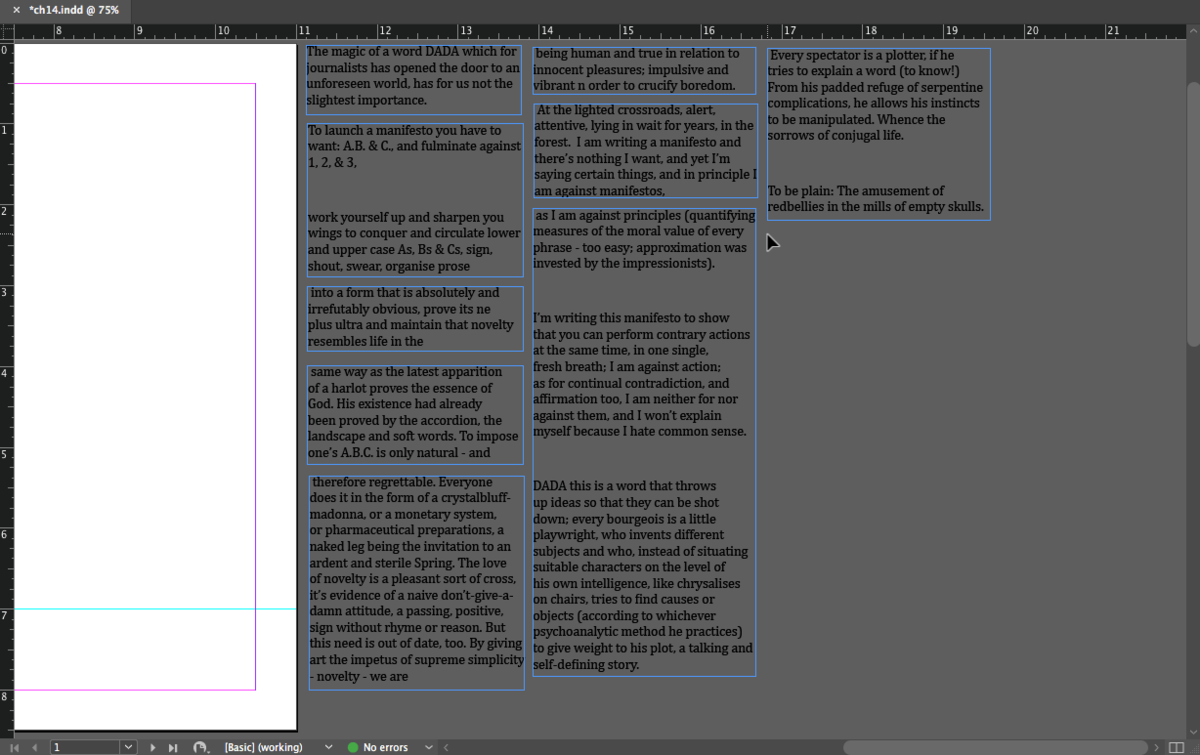Open the preflight No errors menu arrow

429,747
